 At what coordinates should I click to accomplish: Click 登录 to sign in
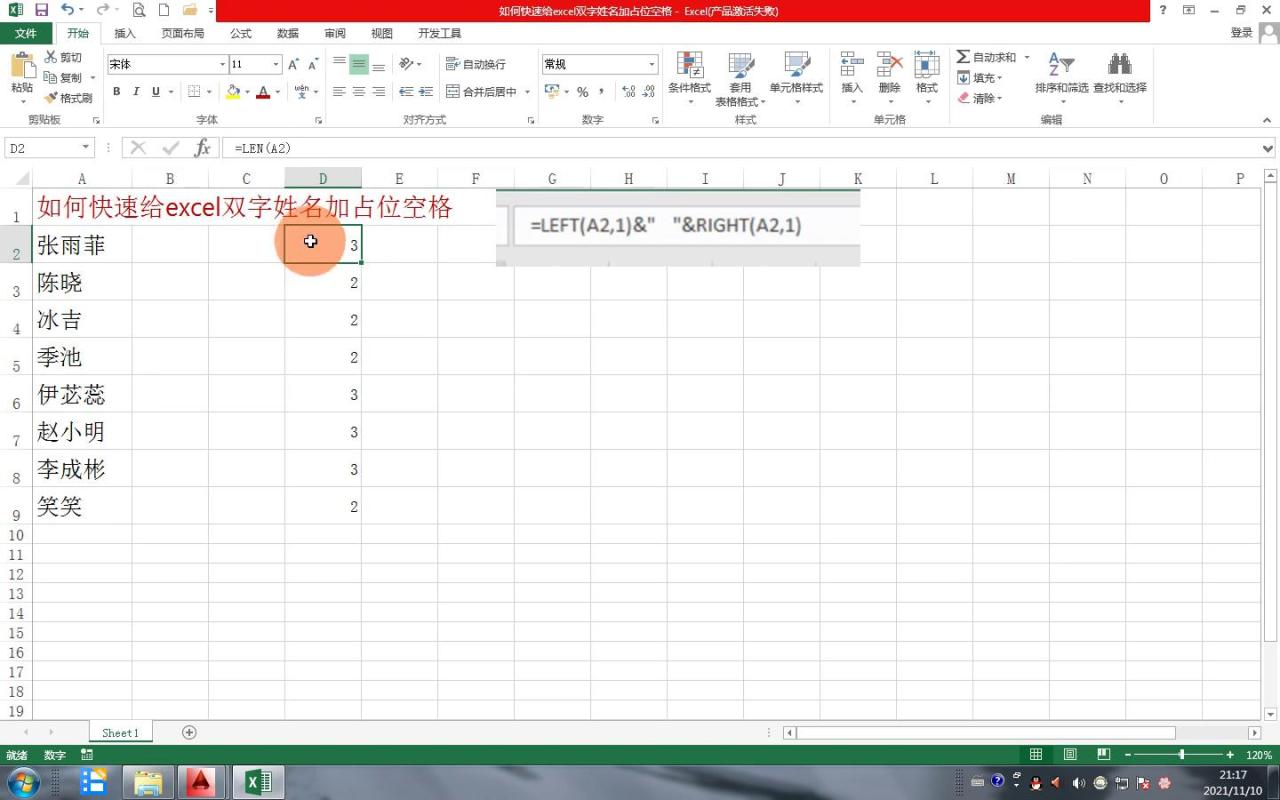click(x=1241, y=33)
